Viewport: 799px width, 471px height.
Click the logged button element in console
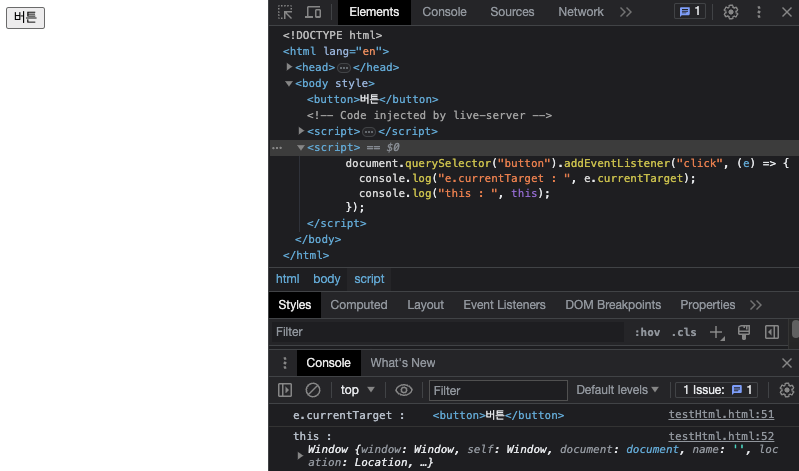pyautogui.click(x=498, y=415)
